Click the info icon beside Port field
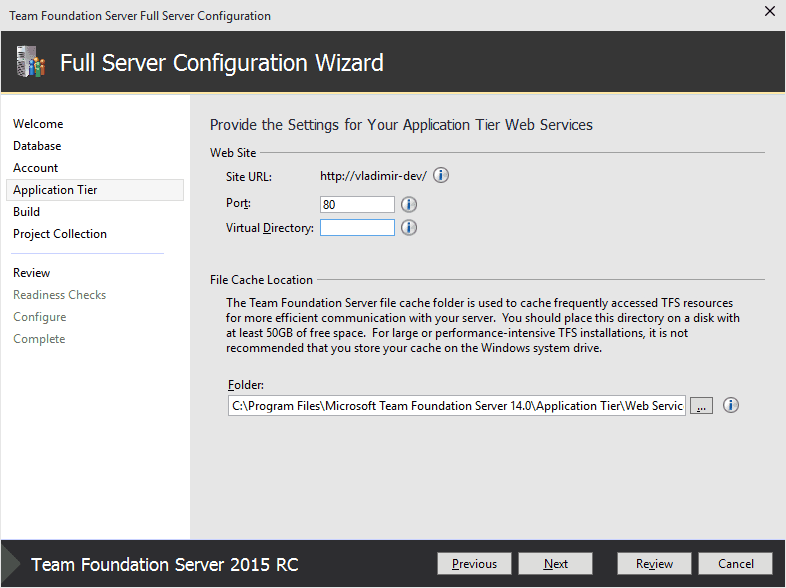This screenshot has height=588, width=786. tap(409, 204)
